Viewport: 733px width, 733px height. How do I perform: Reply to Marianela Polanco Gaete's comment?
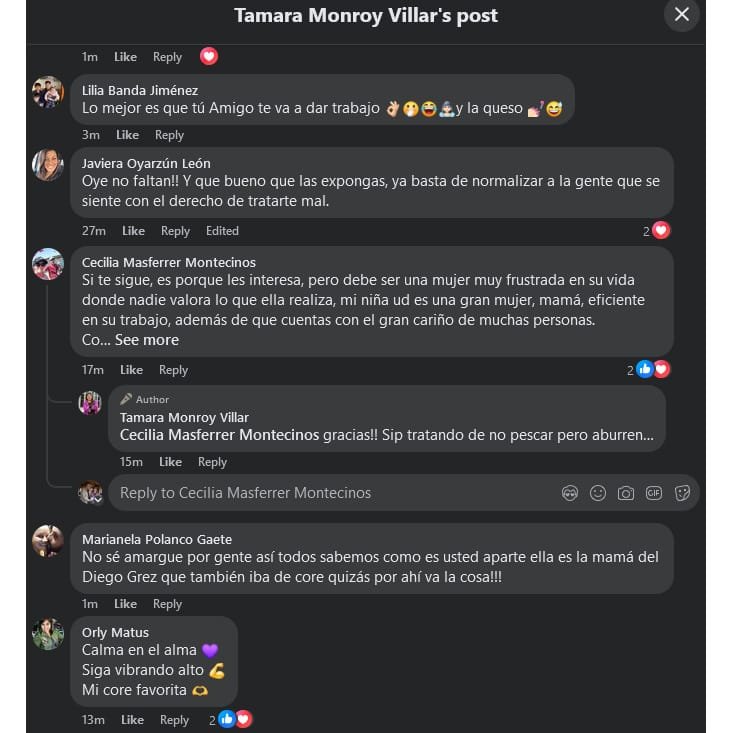(167, 604)
